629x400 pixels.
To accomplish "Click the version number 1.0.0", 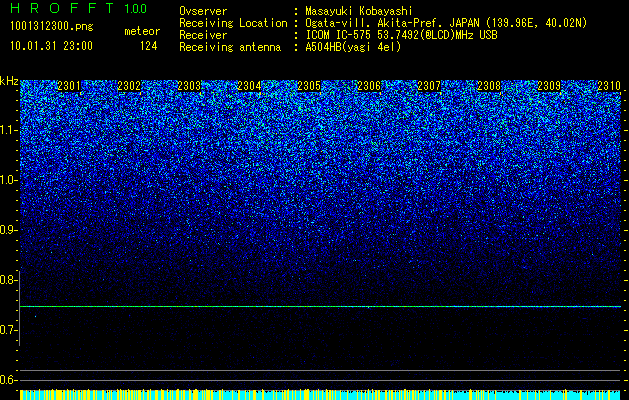I will pos(136,9).
